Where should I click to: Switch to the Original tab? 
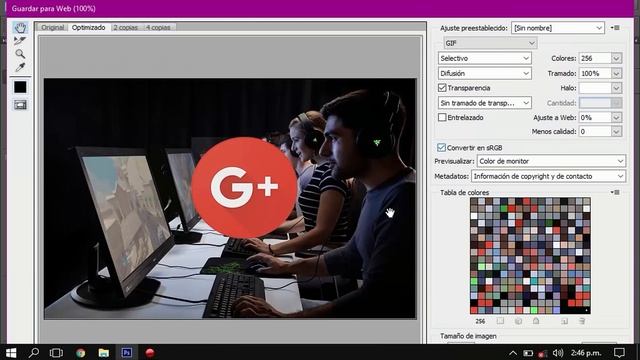(x=53, y=27)
